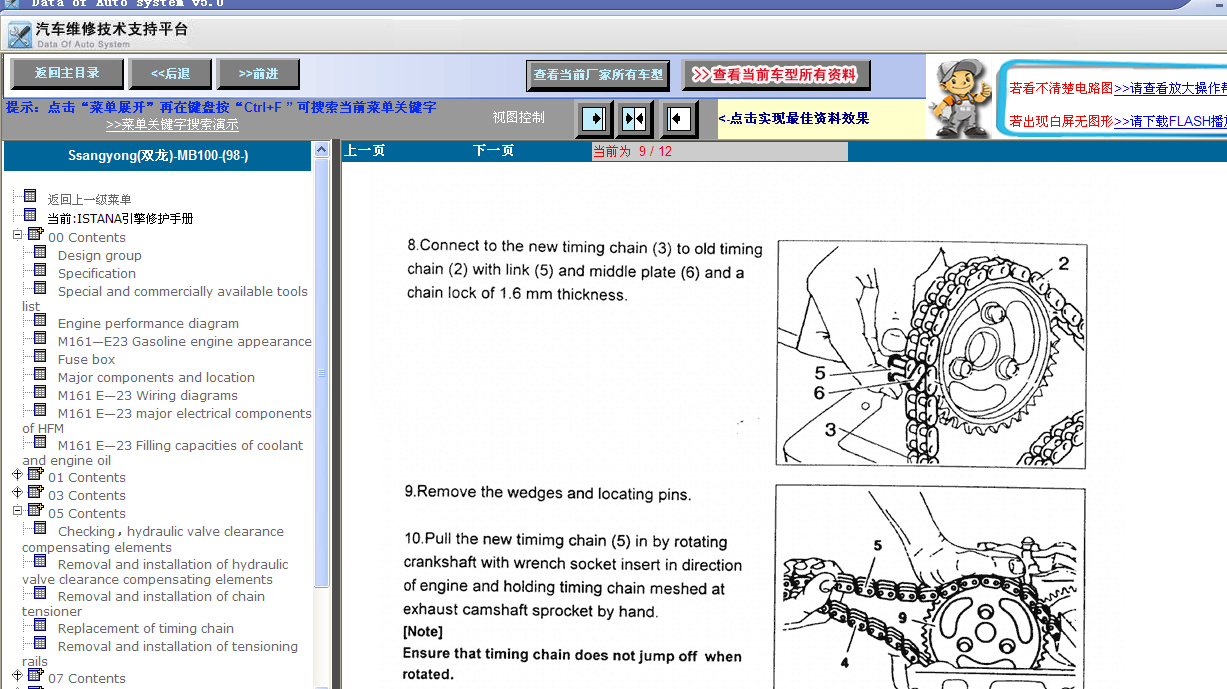Viewport: 1227px width, 689px height.
Task: Click 00 Contents folder label
Action: pos(87,237)
